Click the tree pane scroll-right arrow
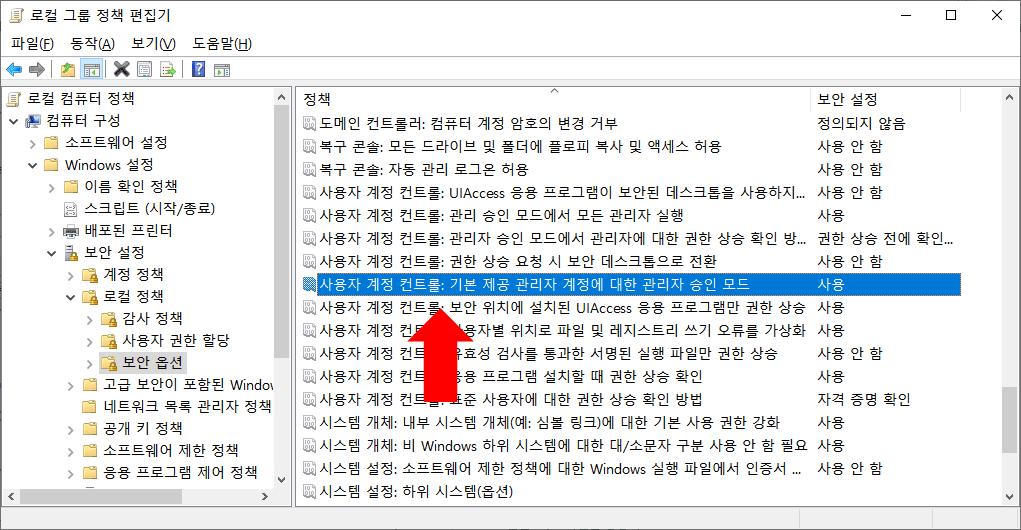This screenshot has width=1021, height=530. (x=265, y=496)
